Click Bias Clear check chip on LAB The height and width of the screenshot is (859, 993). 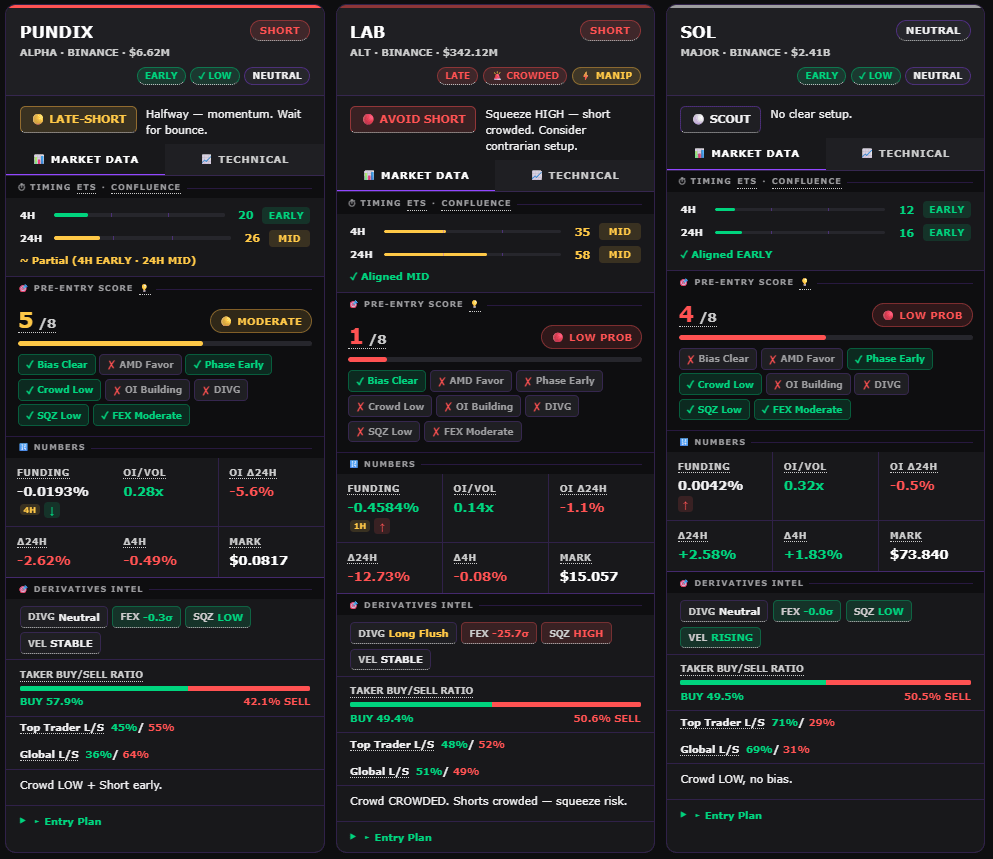click(387, 381)
